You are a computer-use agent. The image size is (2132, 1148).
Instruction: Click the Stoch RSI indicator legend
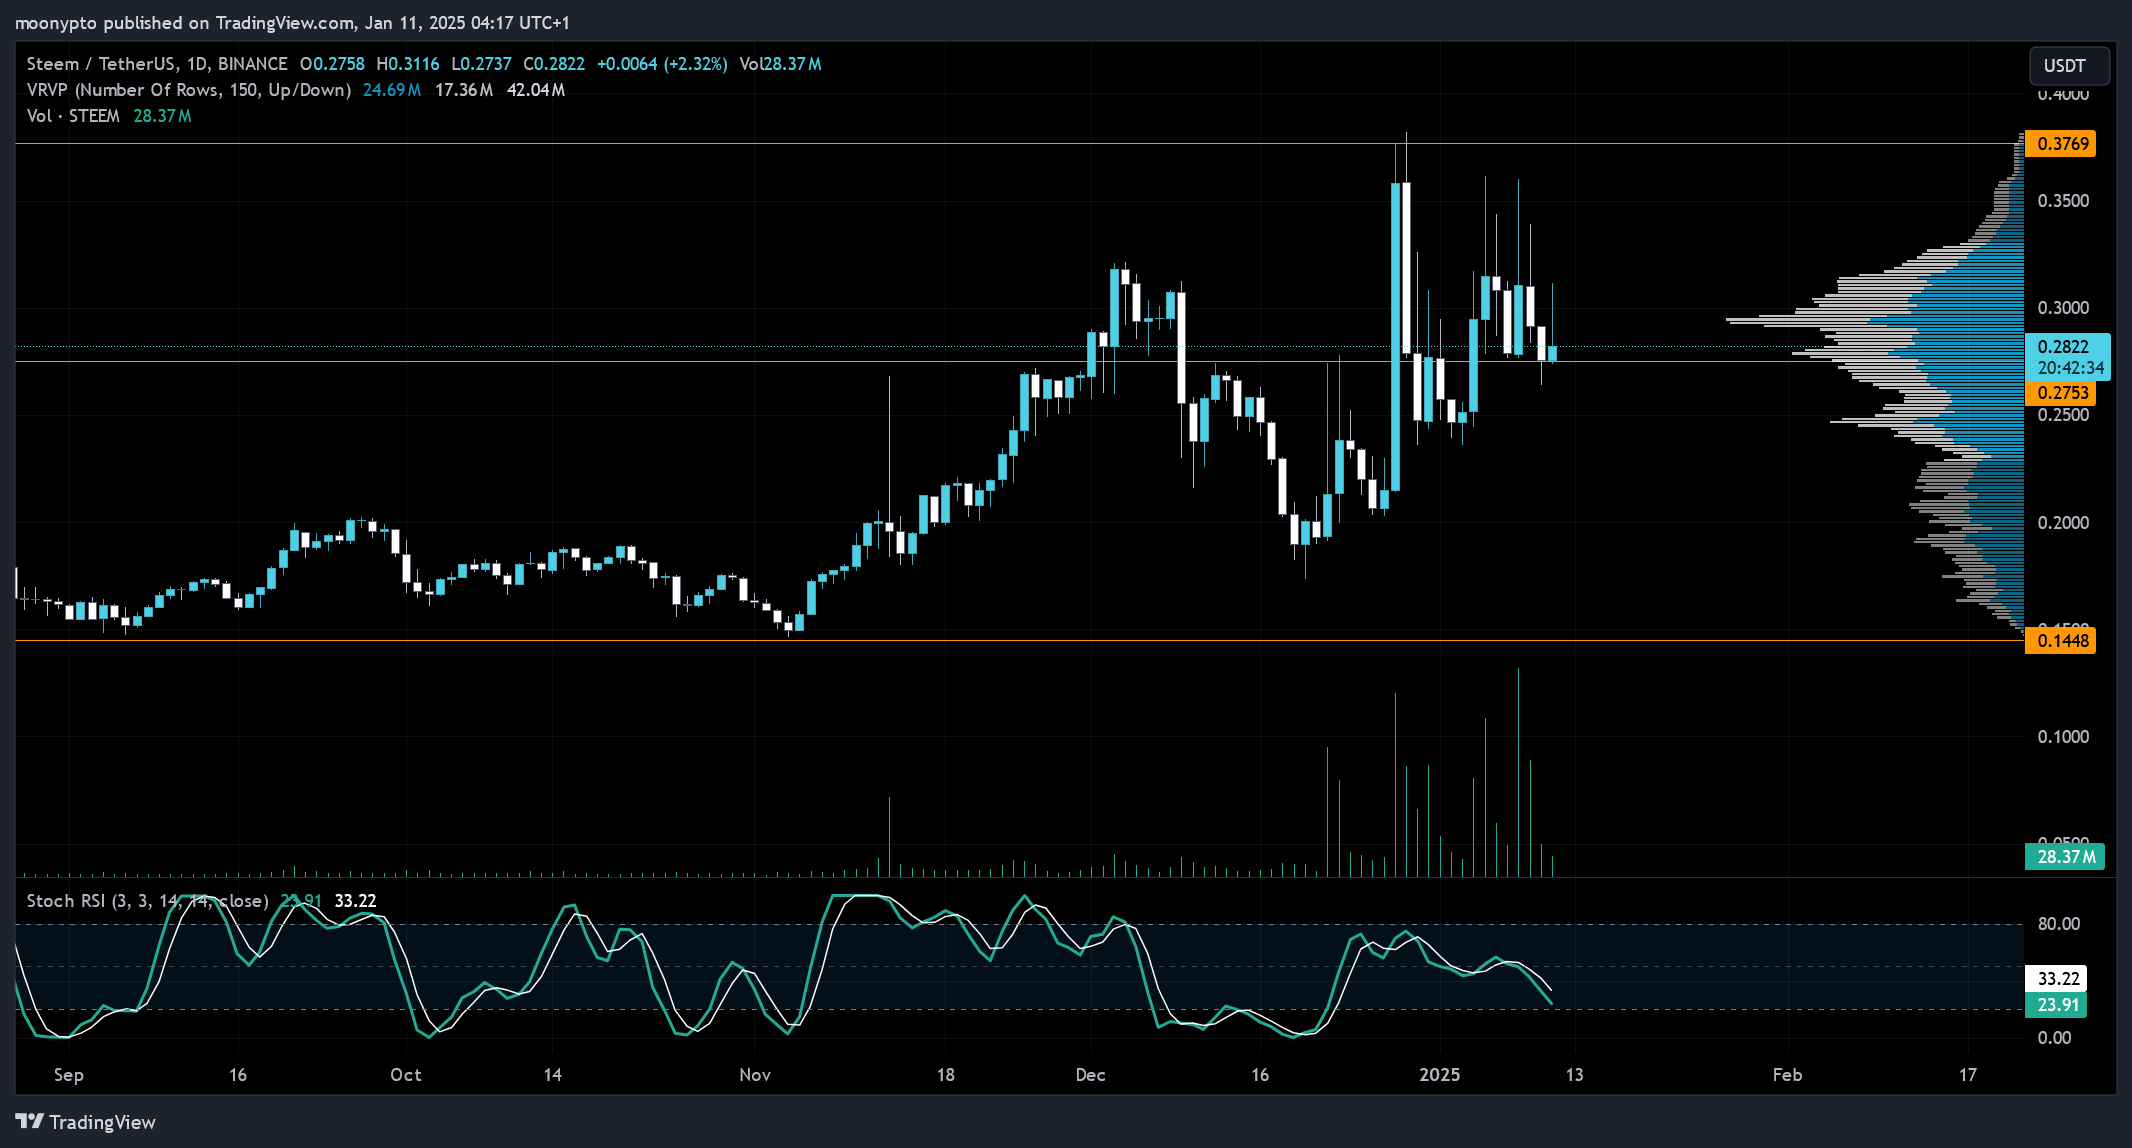click(x=147, y=901)
